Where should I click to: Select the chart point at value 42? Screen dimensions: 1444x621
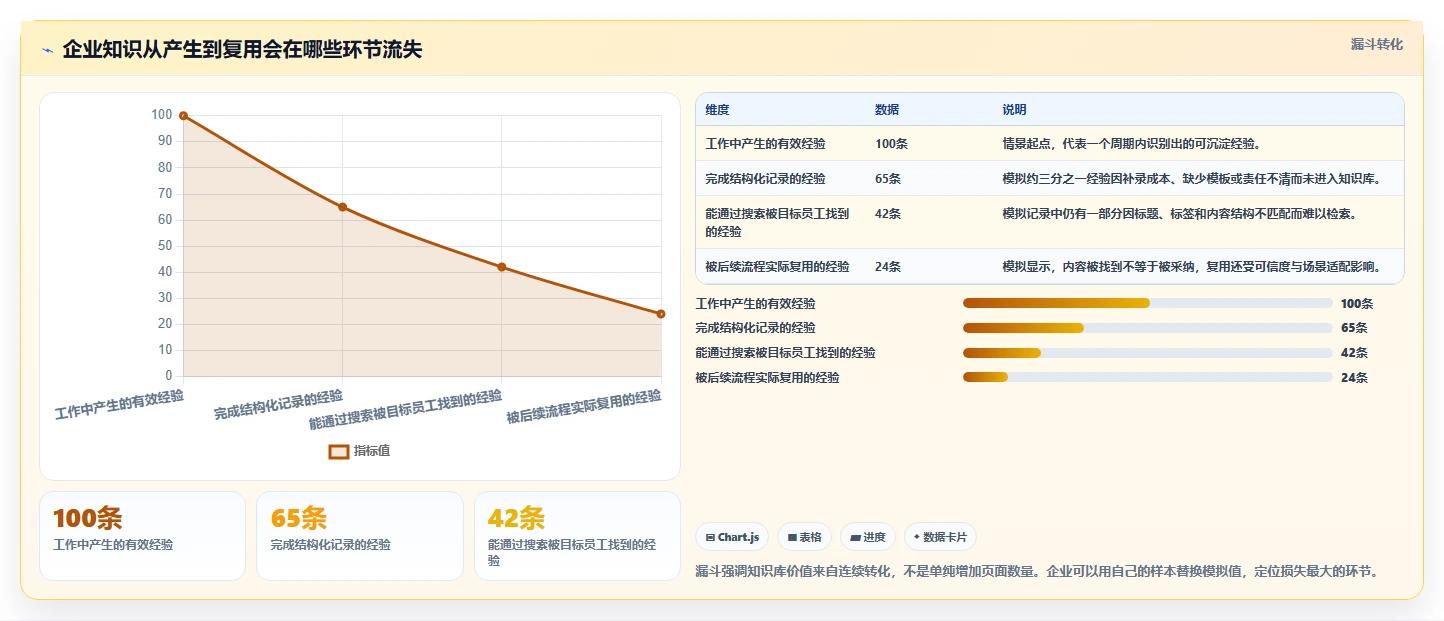(501, 267)
